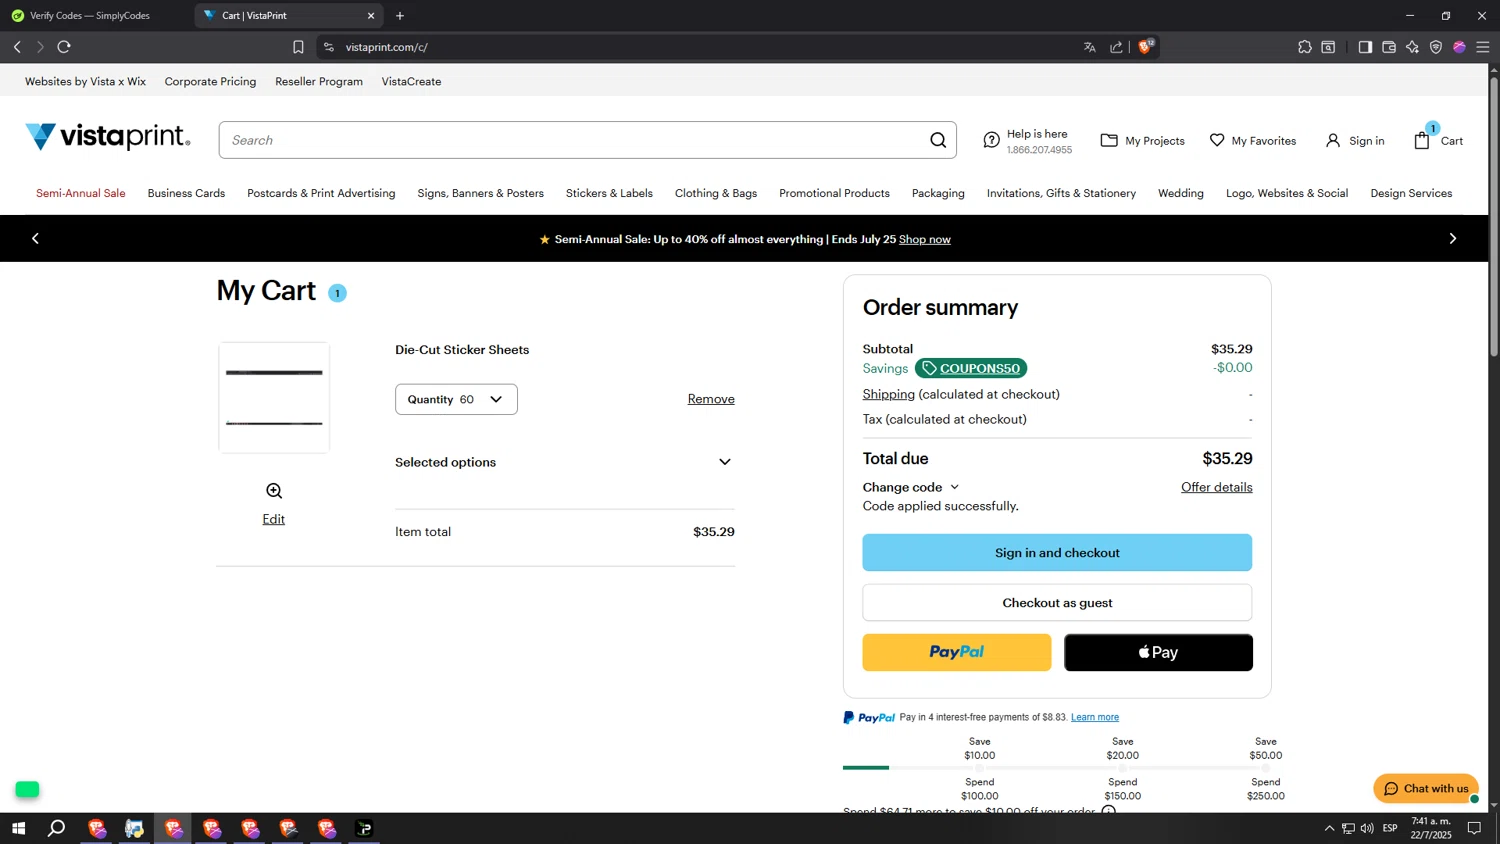Open browser hamburger menu
Viewport: 1500px width, 844px height.
(x=1483, y=47)
